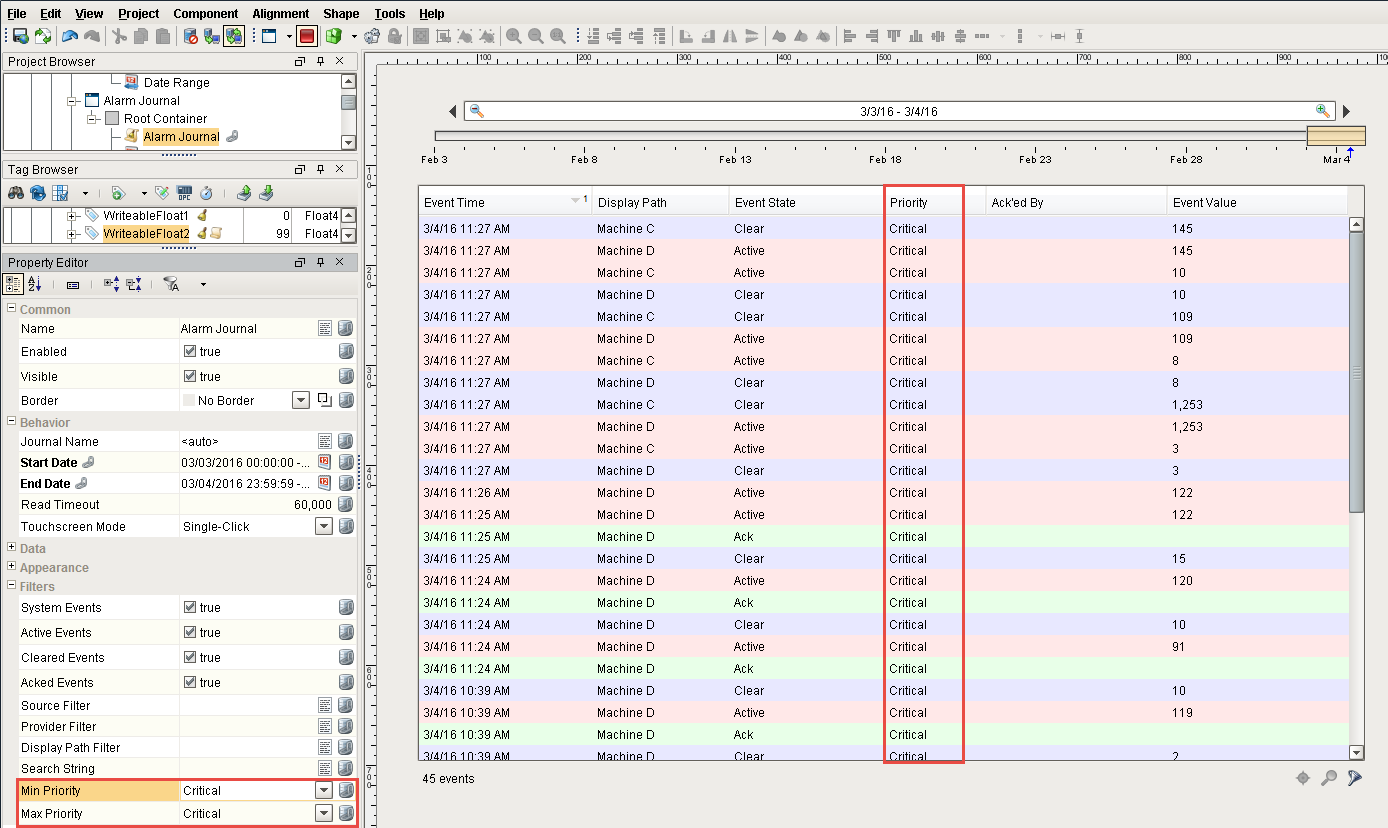Click the alarm table scrollbar down arrow

(1357, 754)
